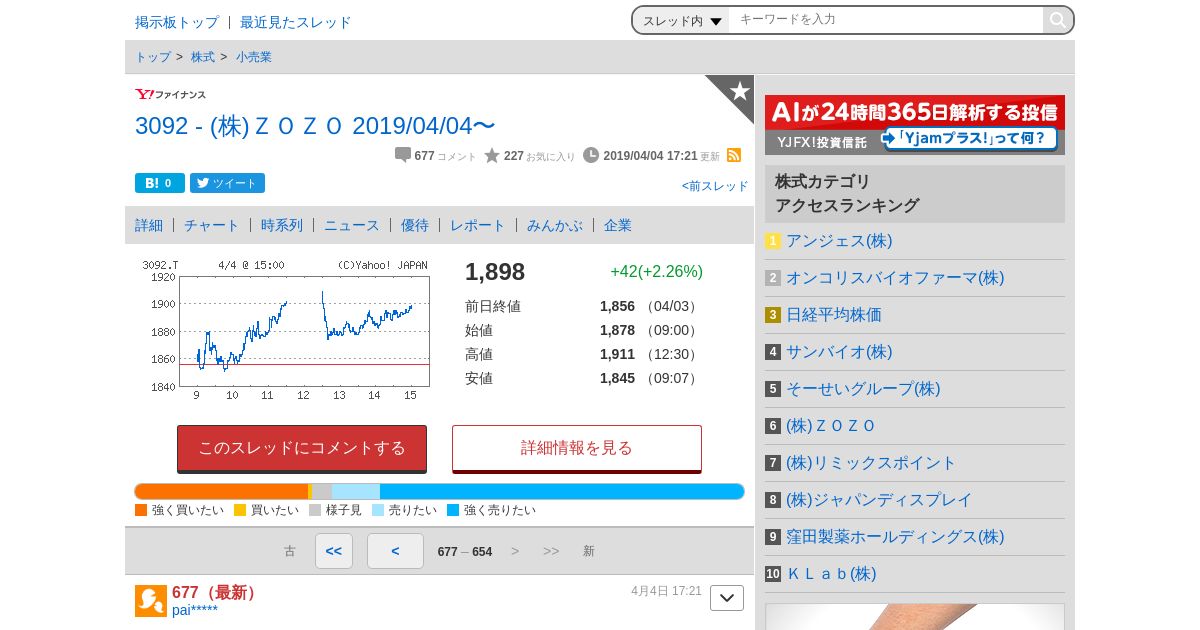The width and height of the screenshot is (1200, 630).
Task: Open 最近見たスレッド link
Action: coord(296,22)
